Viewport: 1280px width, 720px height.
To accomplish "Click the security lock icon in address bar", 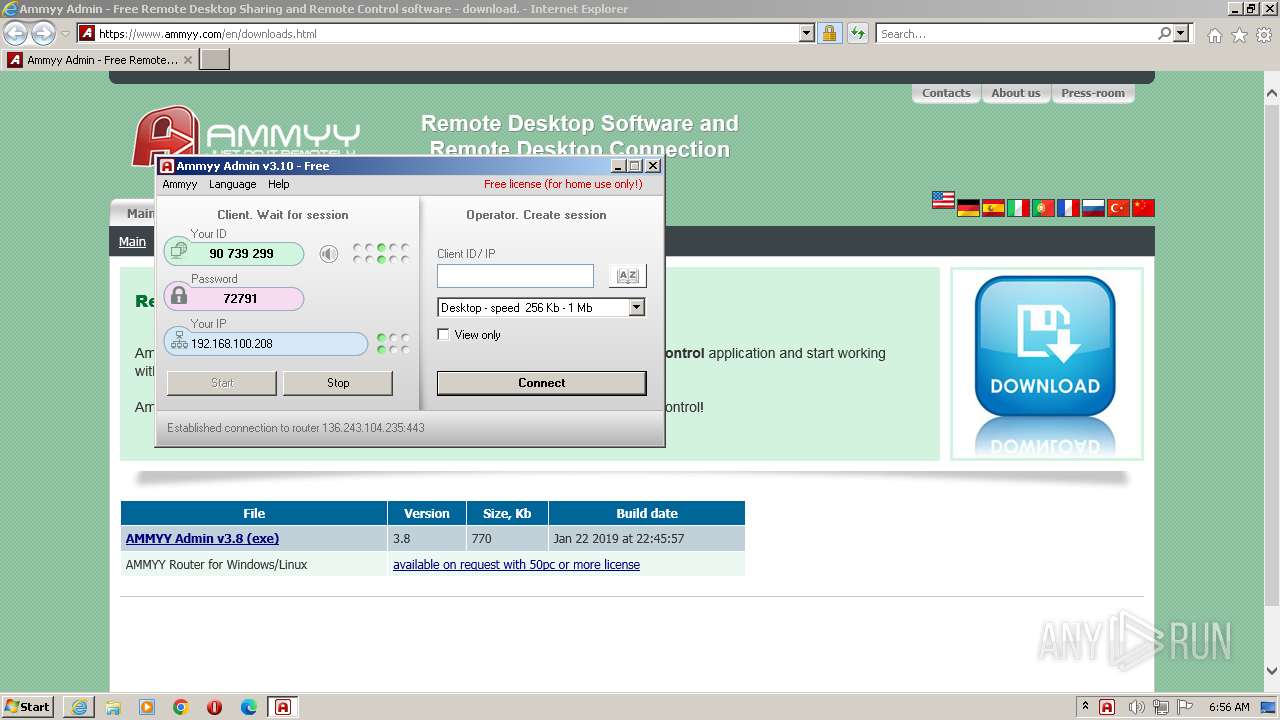I will click(829, 33).
